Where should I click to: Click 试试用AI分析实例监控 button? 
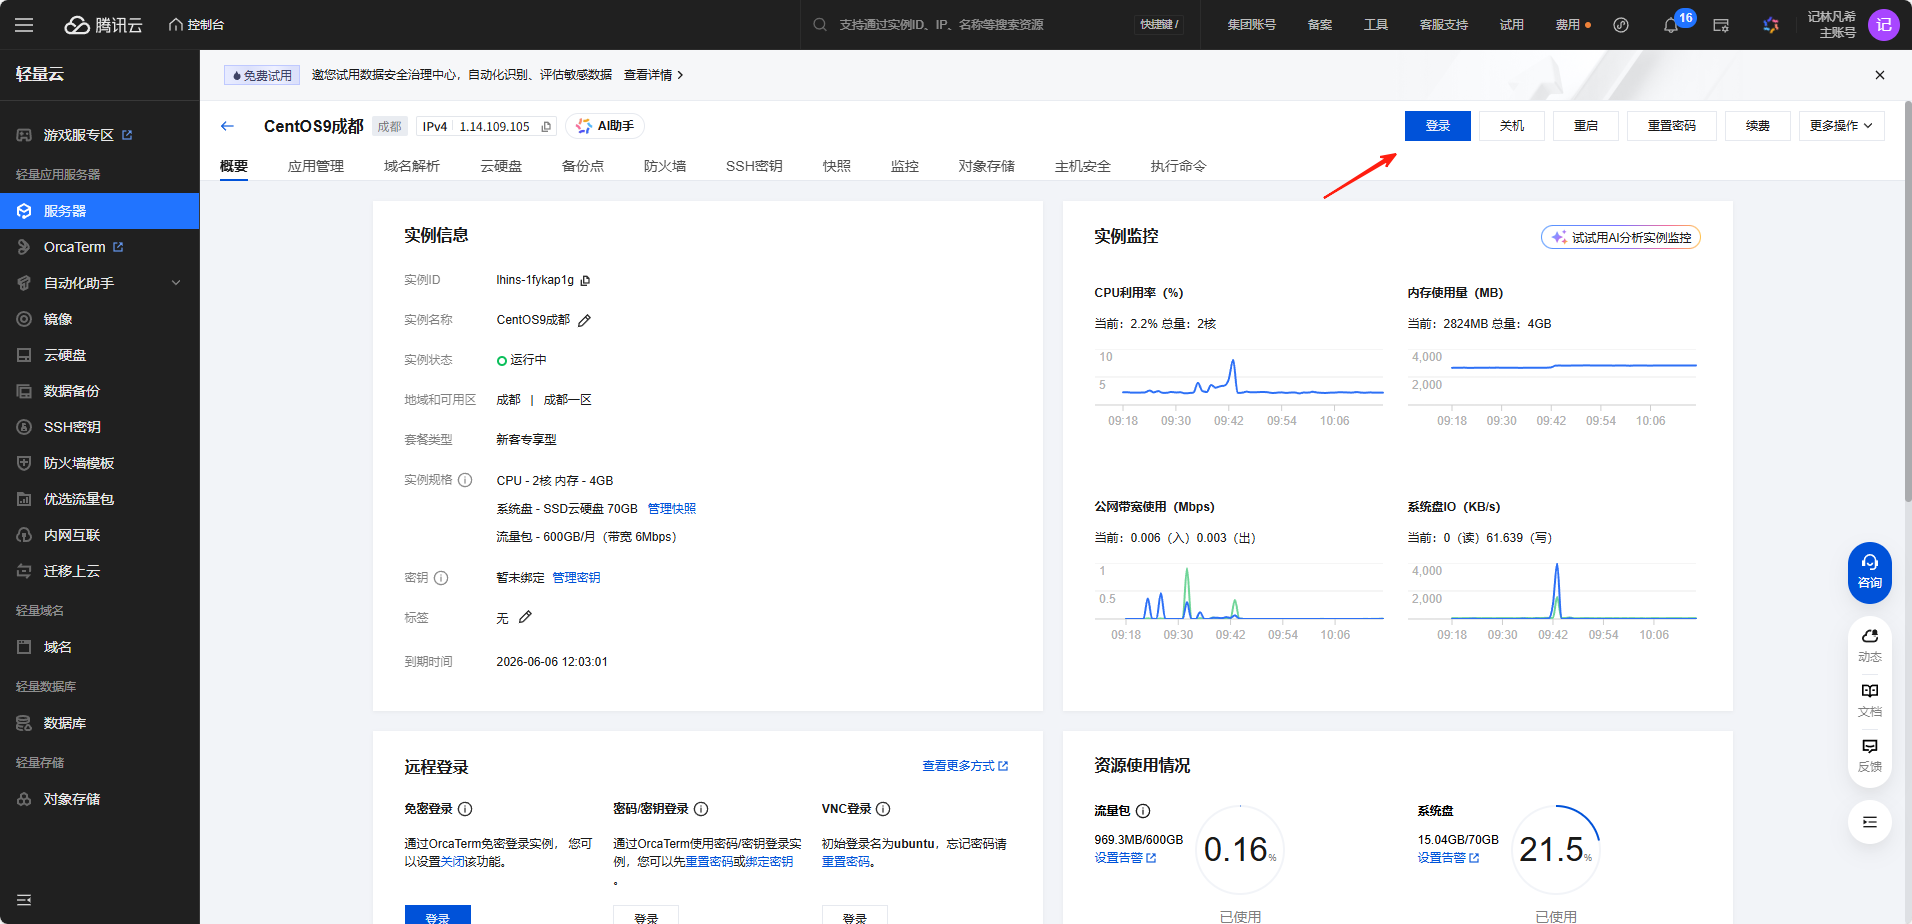[x=1621, y=237]
